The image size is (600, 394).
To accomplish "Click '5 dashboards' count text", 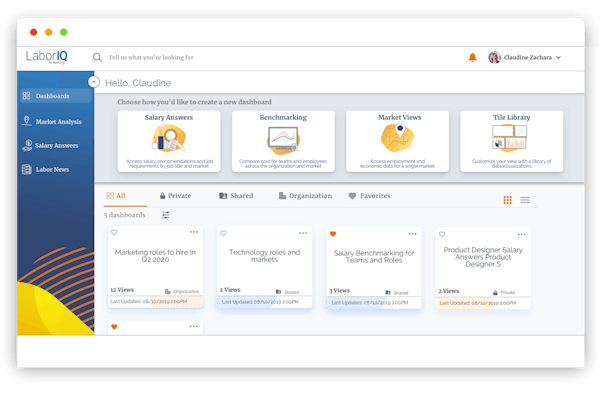I will point(125,215).
